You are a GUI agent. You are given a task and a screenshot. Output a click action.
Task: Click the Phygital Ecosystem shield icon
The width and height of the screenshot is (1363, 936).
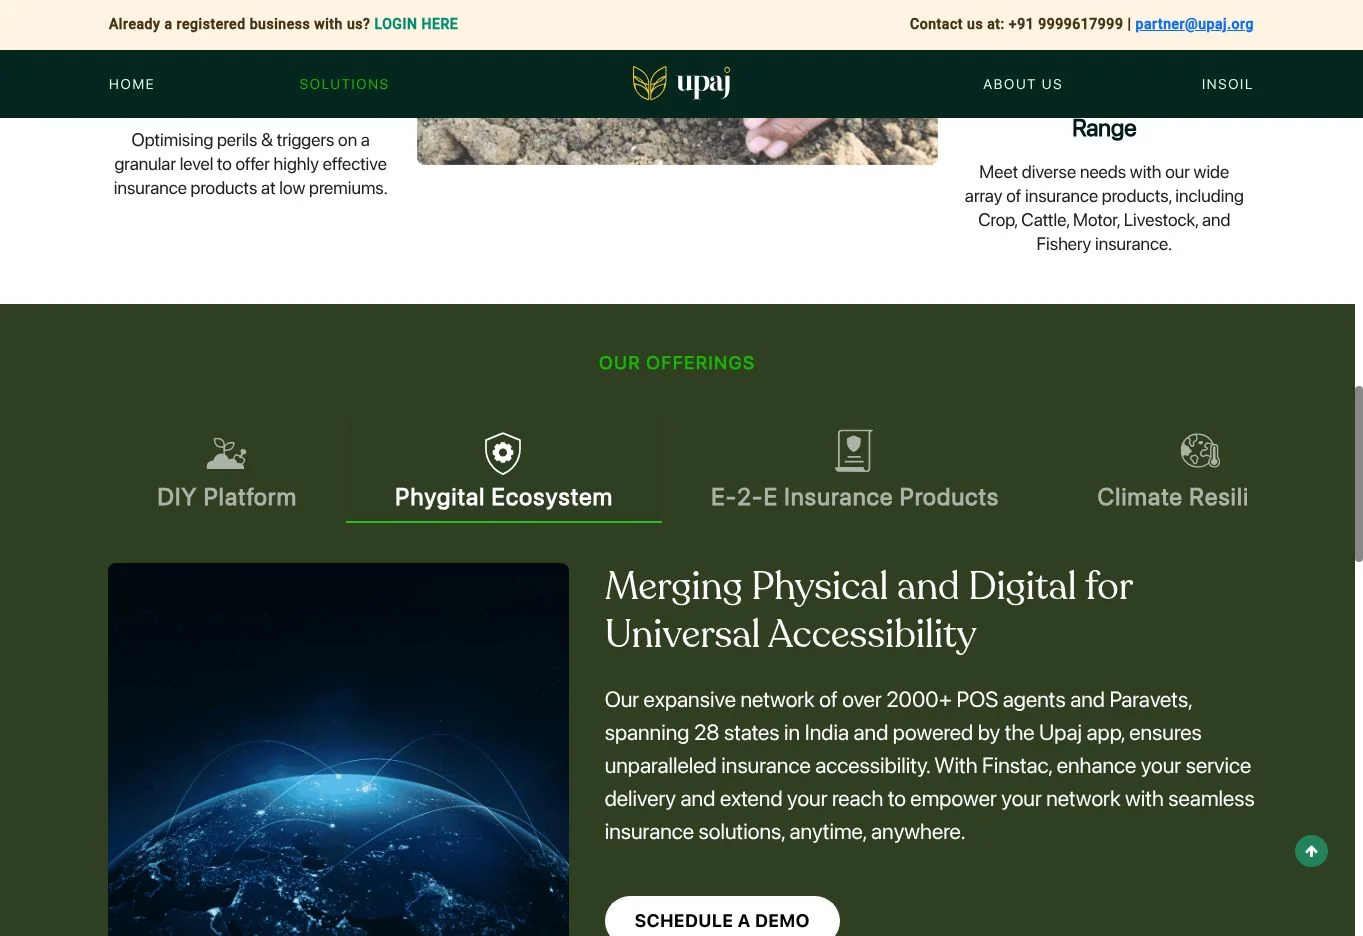(503, 453)
